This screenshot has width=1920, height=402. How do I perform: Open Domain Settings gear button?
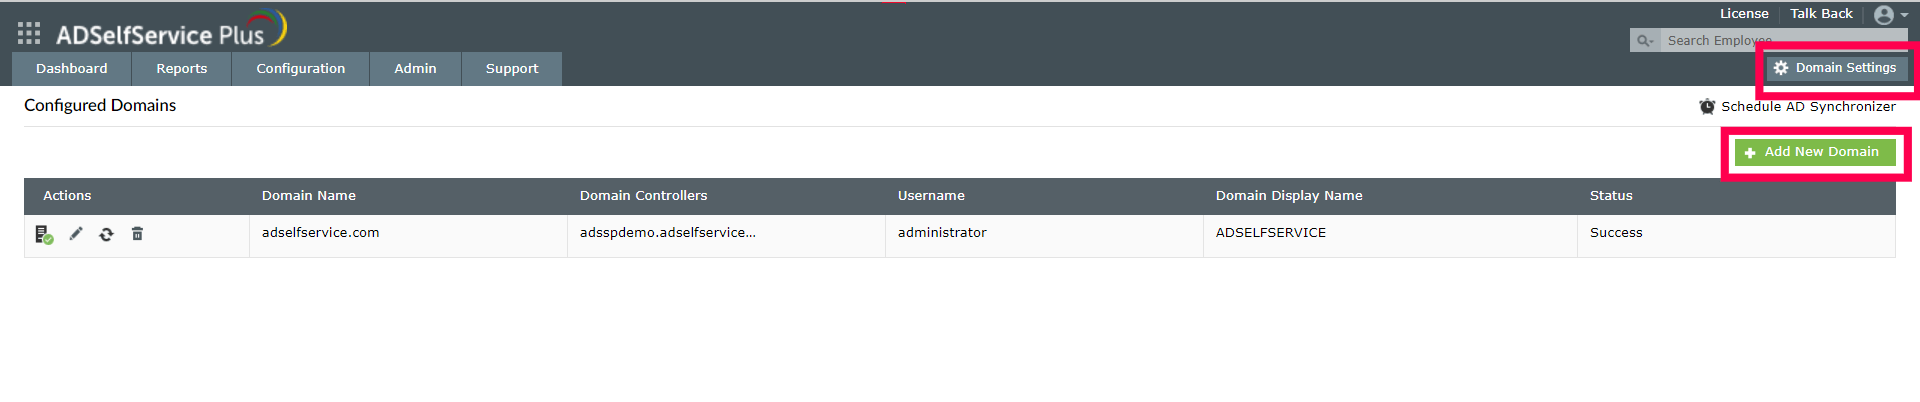tap(1836, 68)
